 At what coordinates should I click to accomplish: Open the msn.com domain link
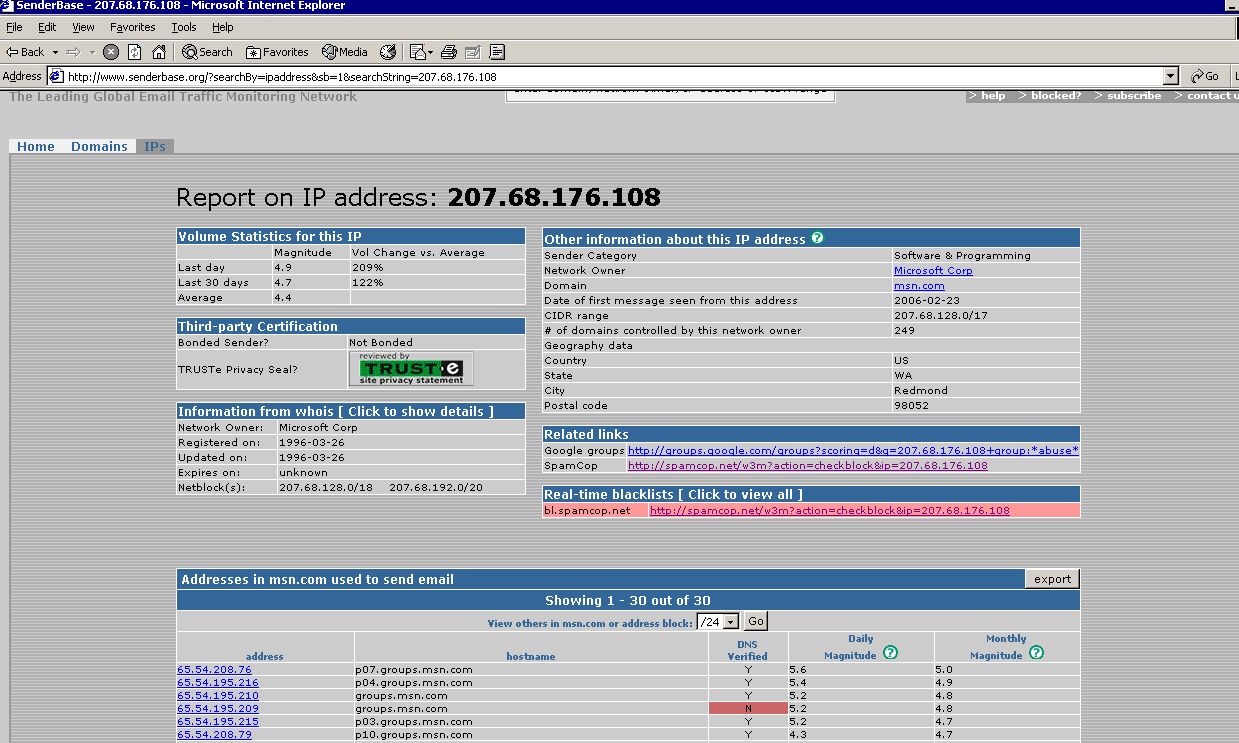919,285
